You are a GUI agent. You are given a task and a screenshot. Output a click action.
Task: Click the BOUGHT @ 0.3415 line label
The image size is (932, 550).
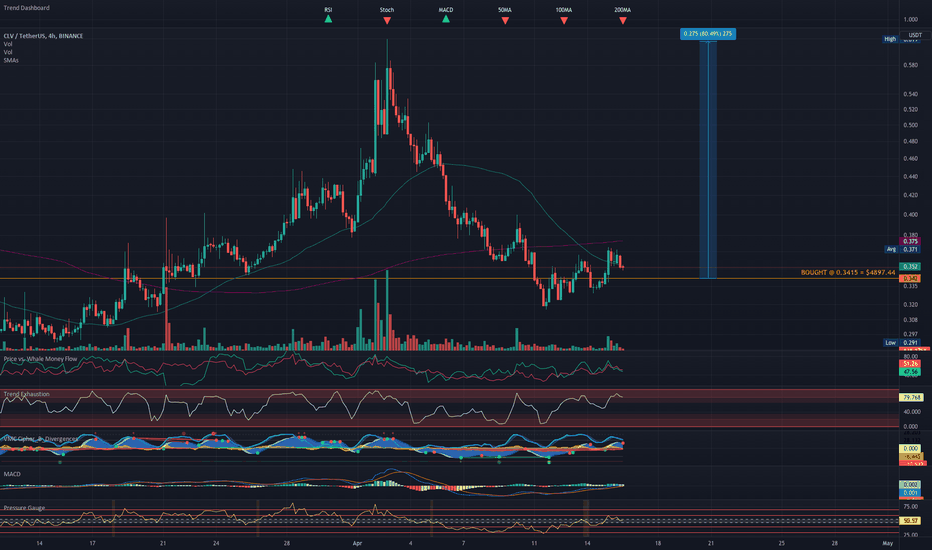click(848, 272)
